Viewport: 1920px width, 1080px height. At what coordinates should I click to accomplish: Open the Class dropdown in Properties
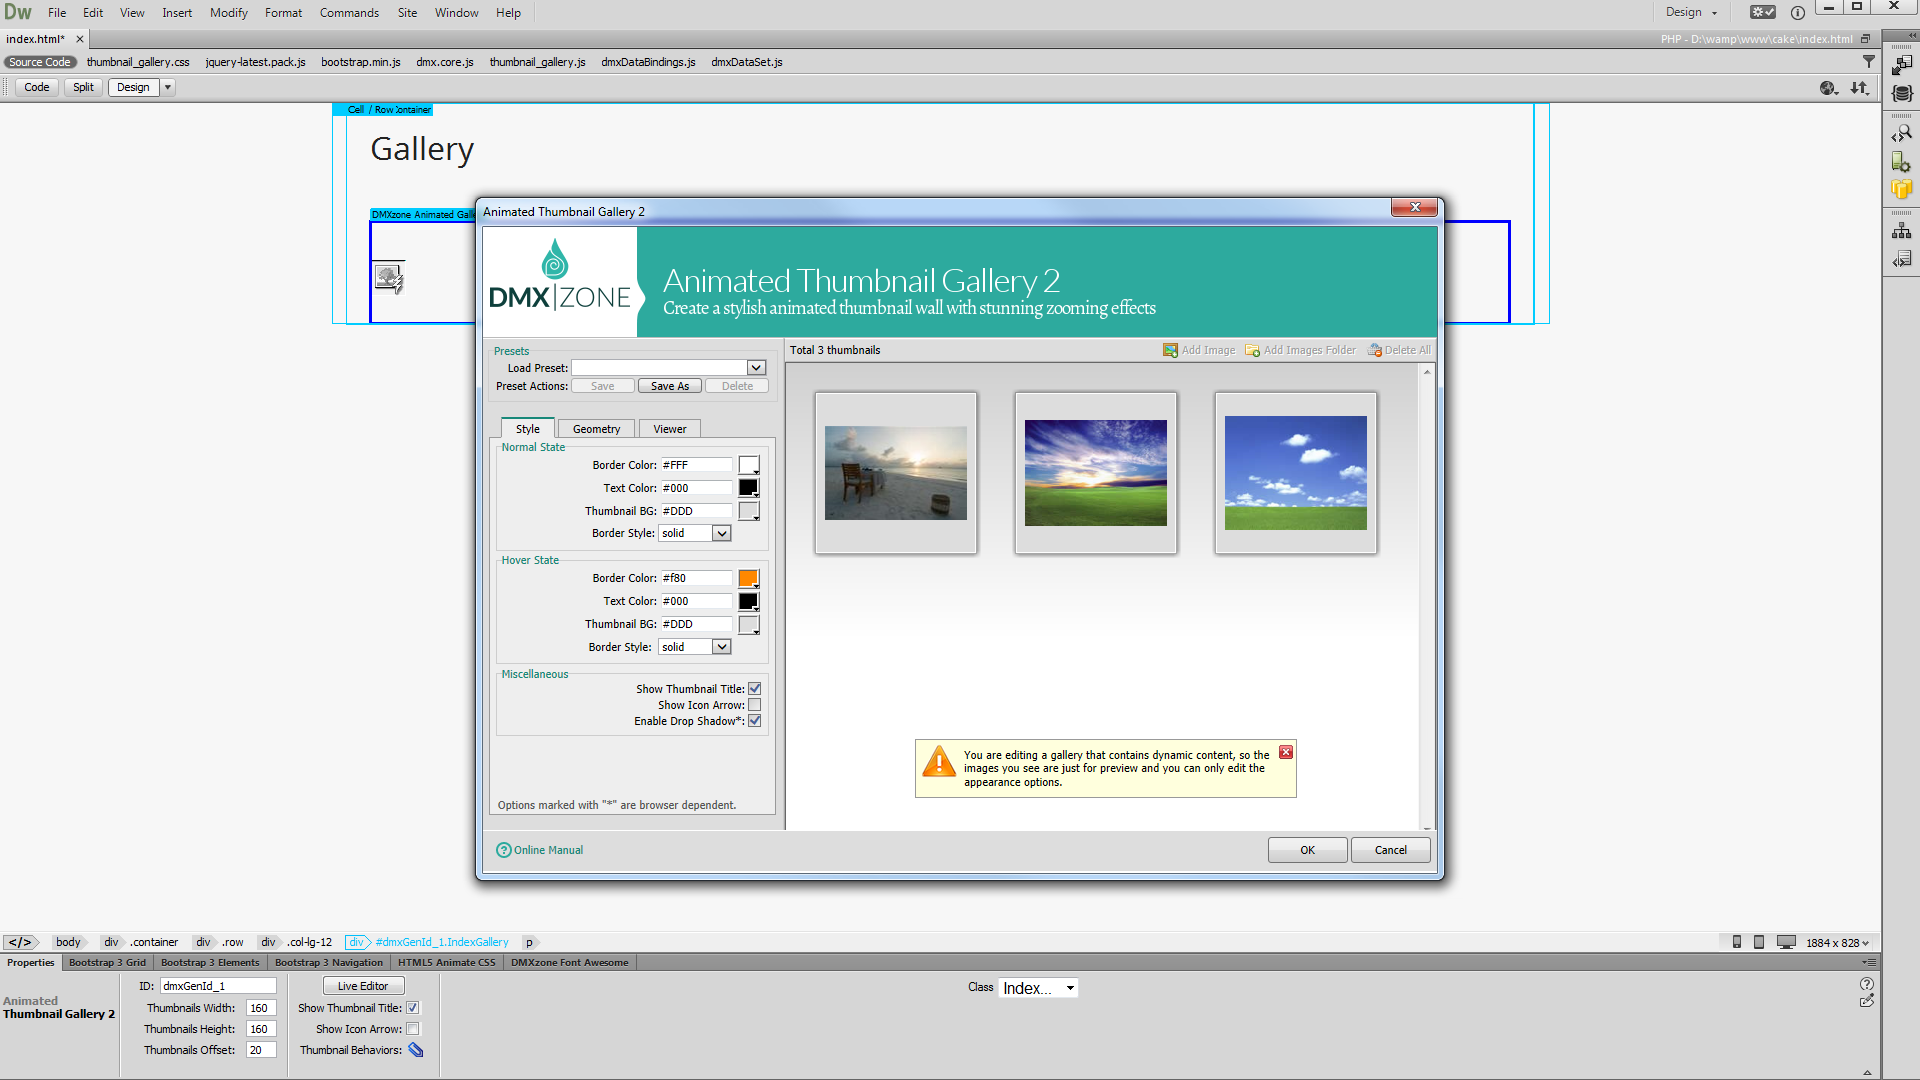(x=1038, y=988)
